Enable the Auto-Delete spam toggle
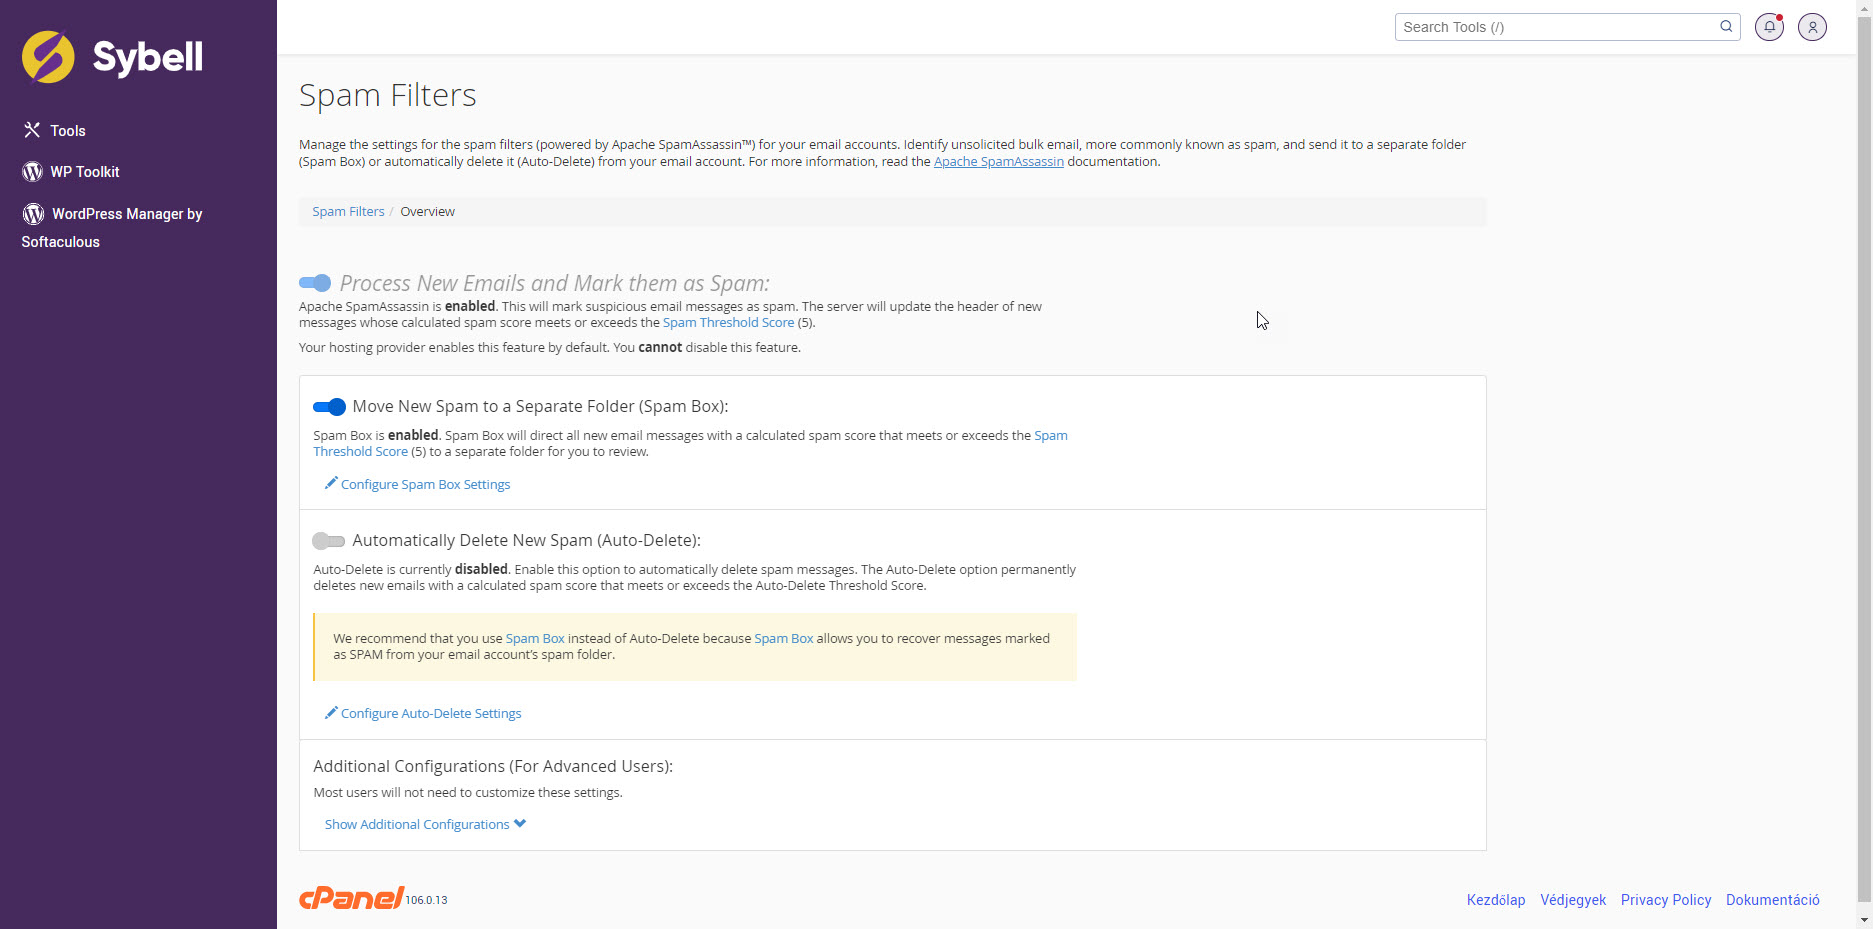 coord(328,541)
